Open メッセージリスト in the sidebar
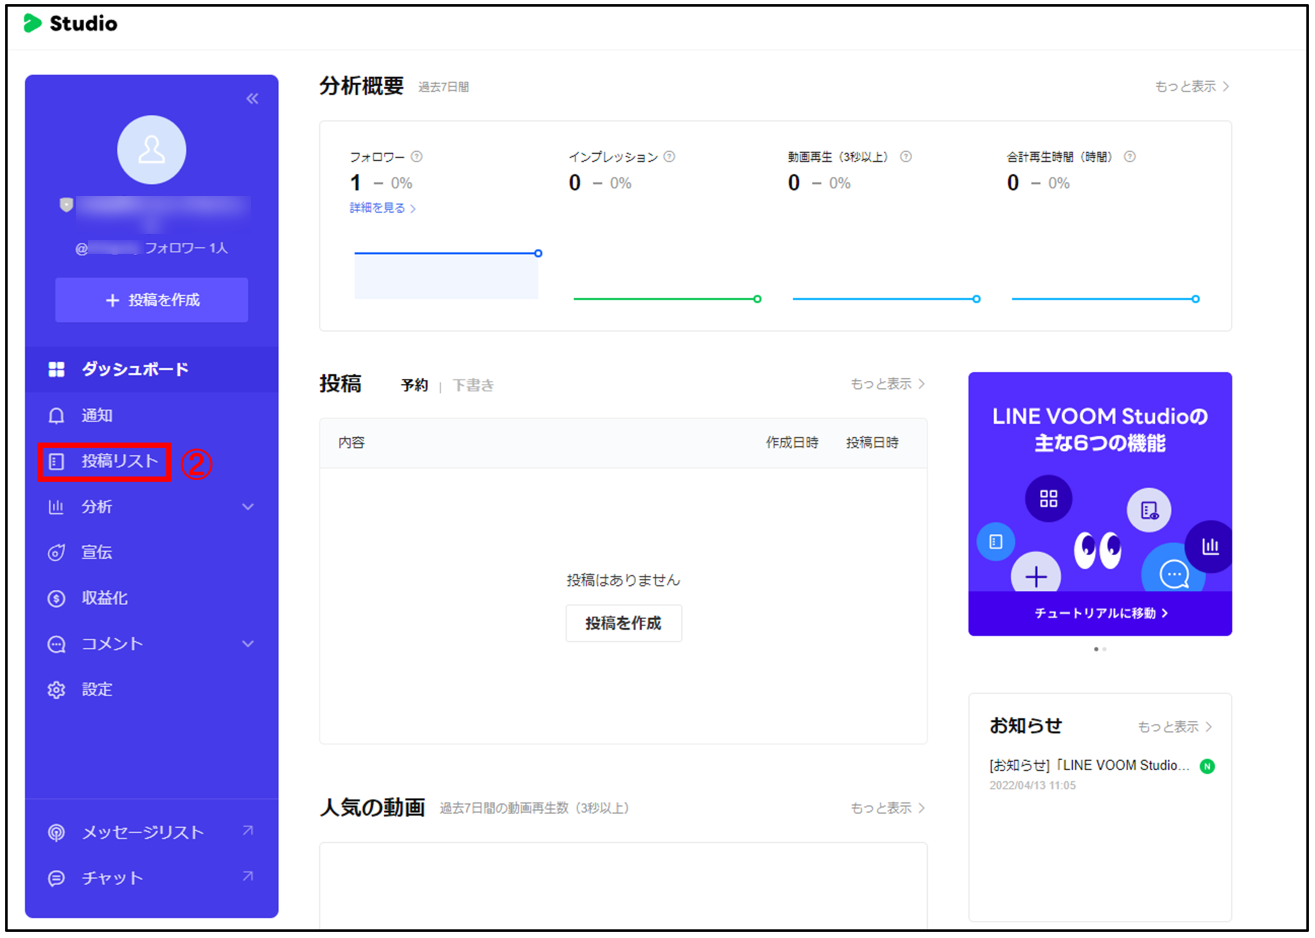1315x938 pixels. tap(152, 832)
